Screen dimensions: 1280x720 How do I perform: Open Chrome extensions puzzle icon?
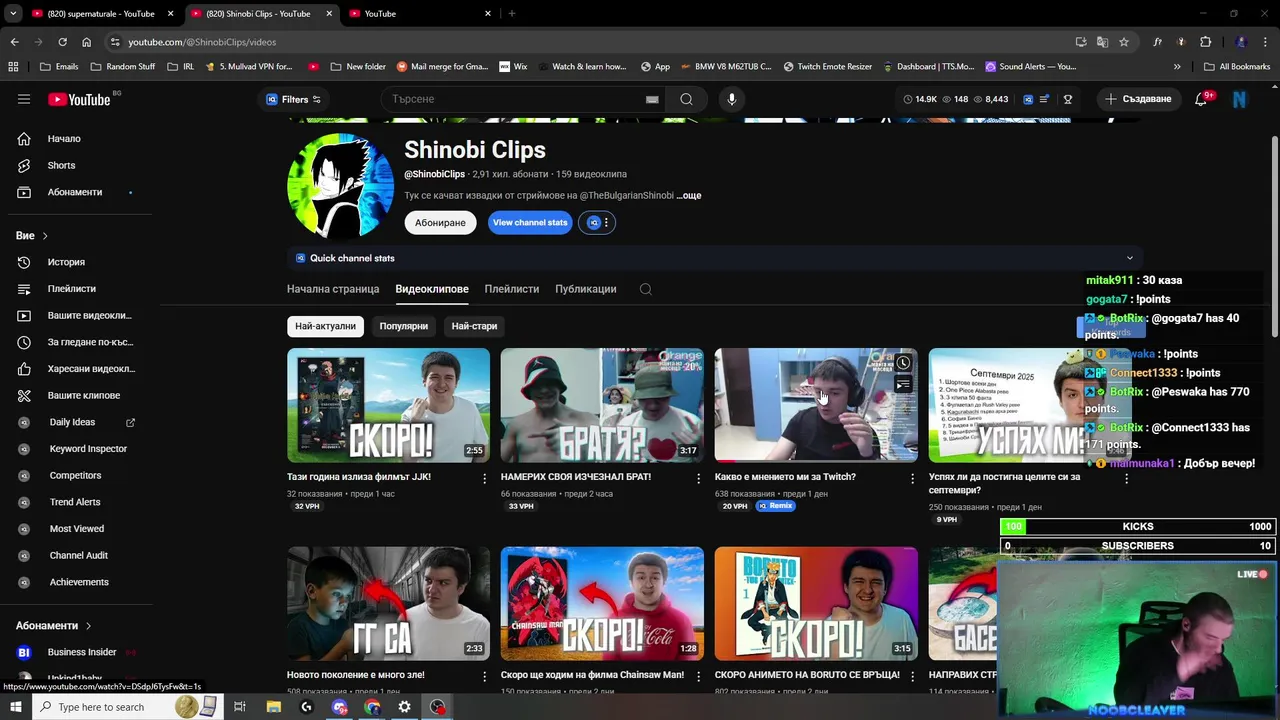(1205, 42)
